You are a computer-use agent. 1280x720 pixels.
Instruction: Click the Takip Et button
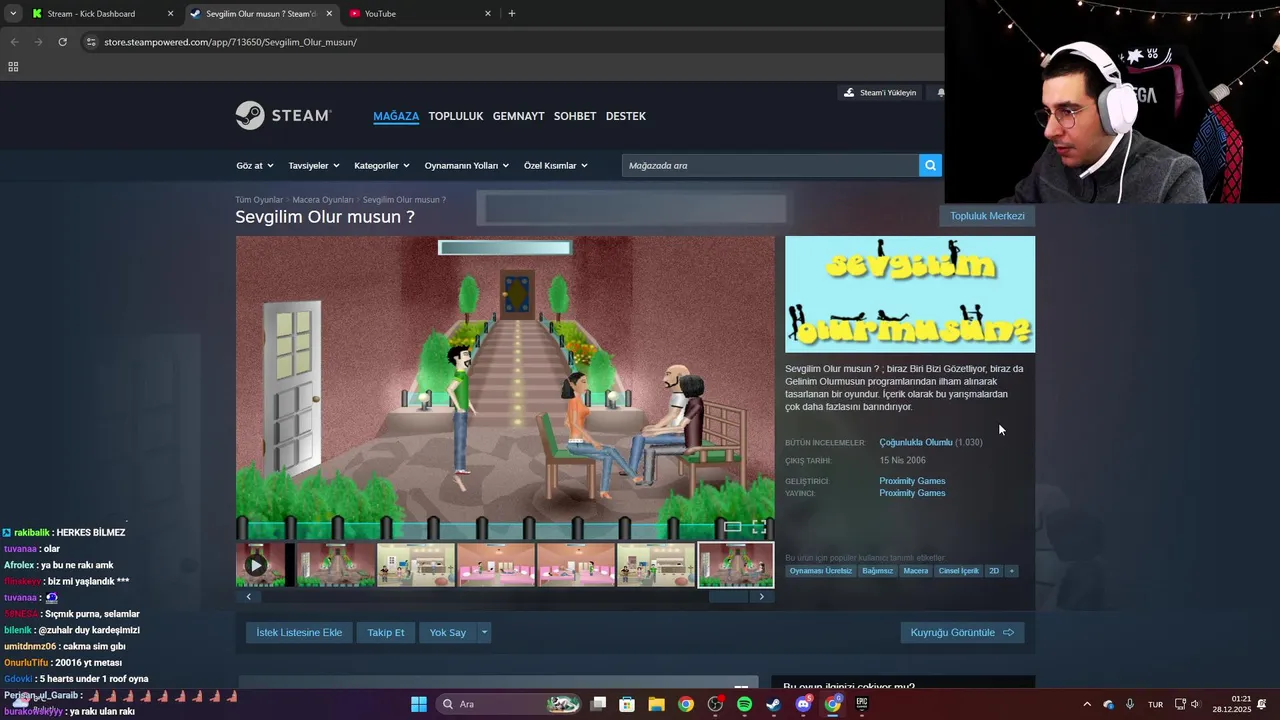point(386,632)
